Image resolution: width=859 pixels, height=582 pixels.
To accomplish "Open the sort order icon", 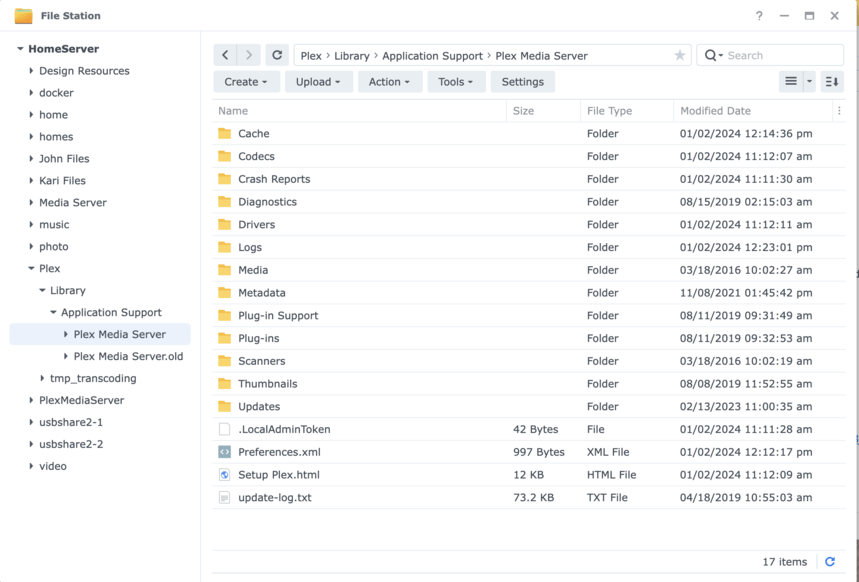I will (832, 82).
